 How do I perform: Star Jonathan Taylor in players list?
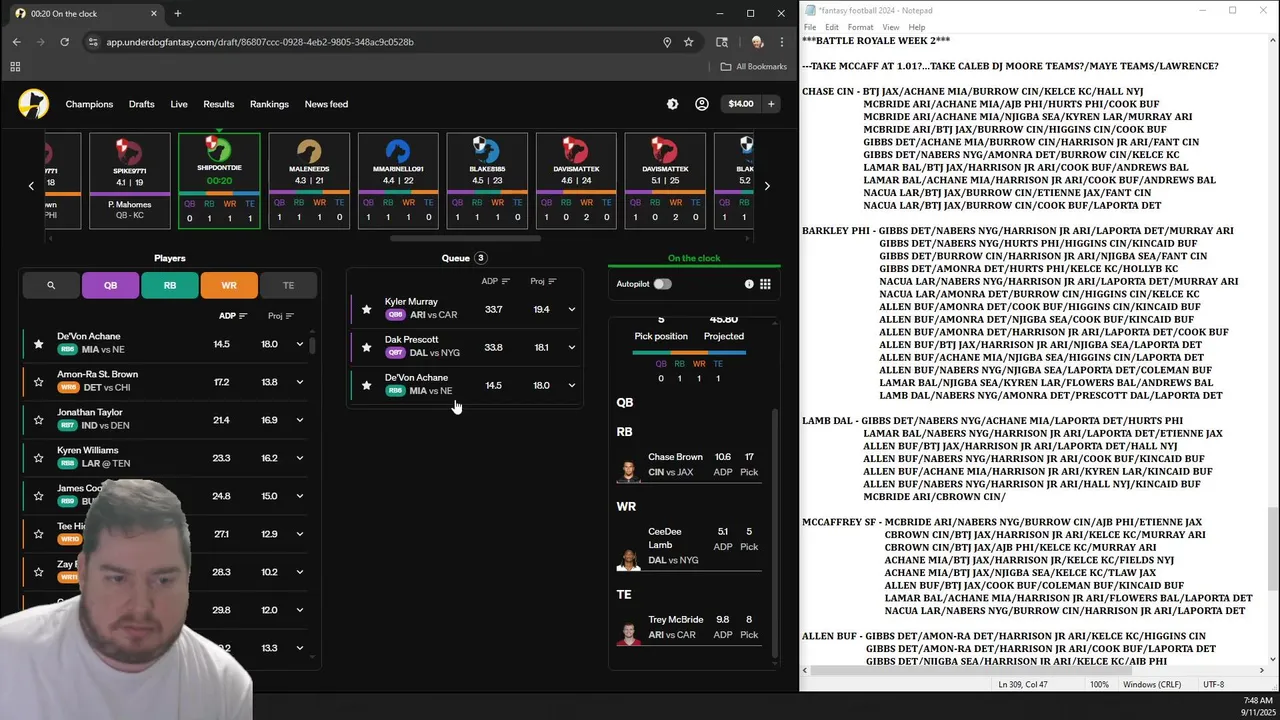point(39,420)
